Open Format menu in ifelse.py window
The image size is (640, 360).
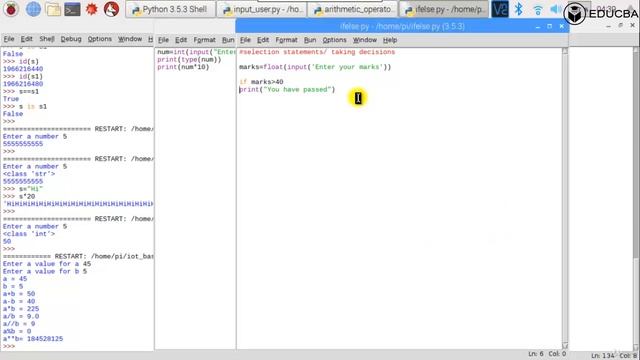(x=286, y=40)
